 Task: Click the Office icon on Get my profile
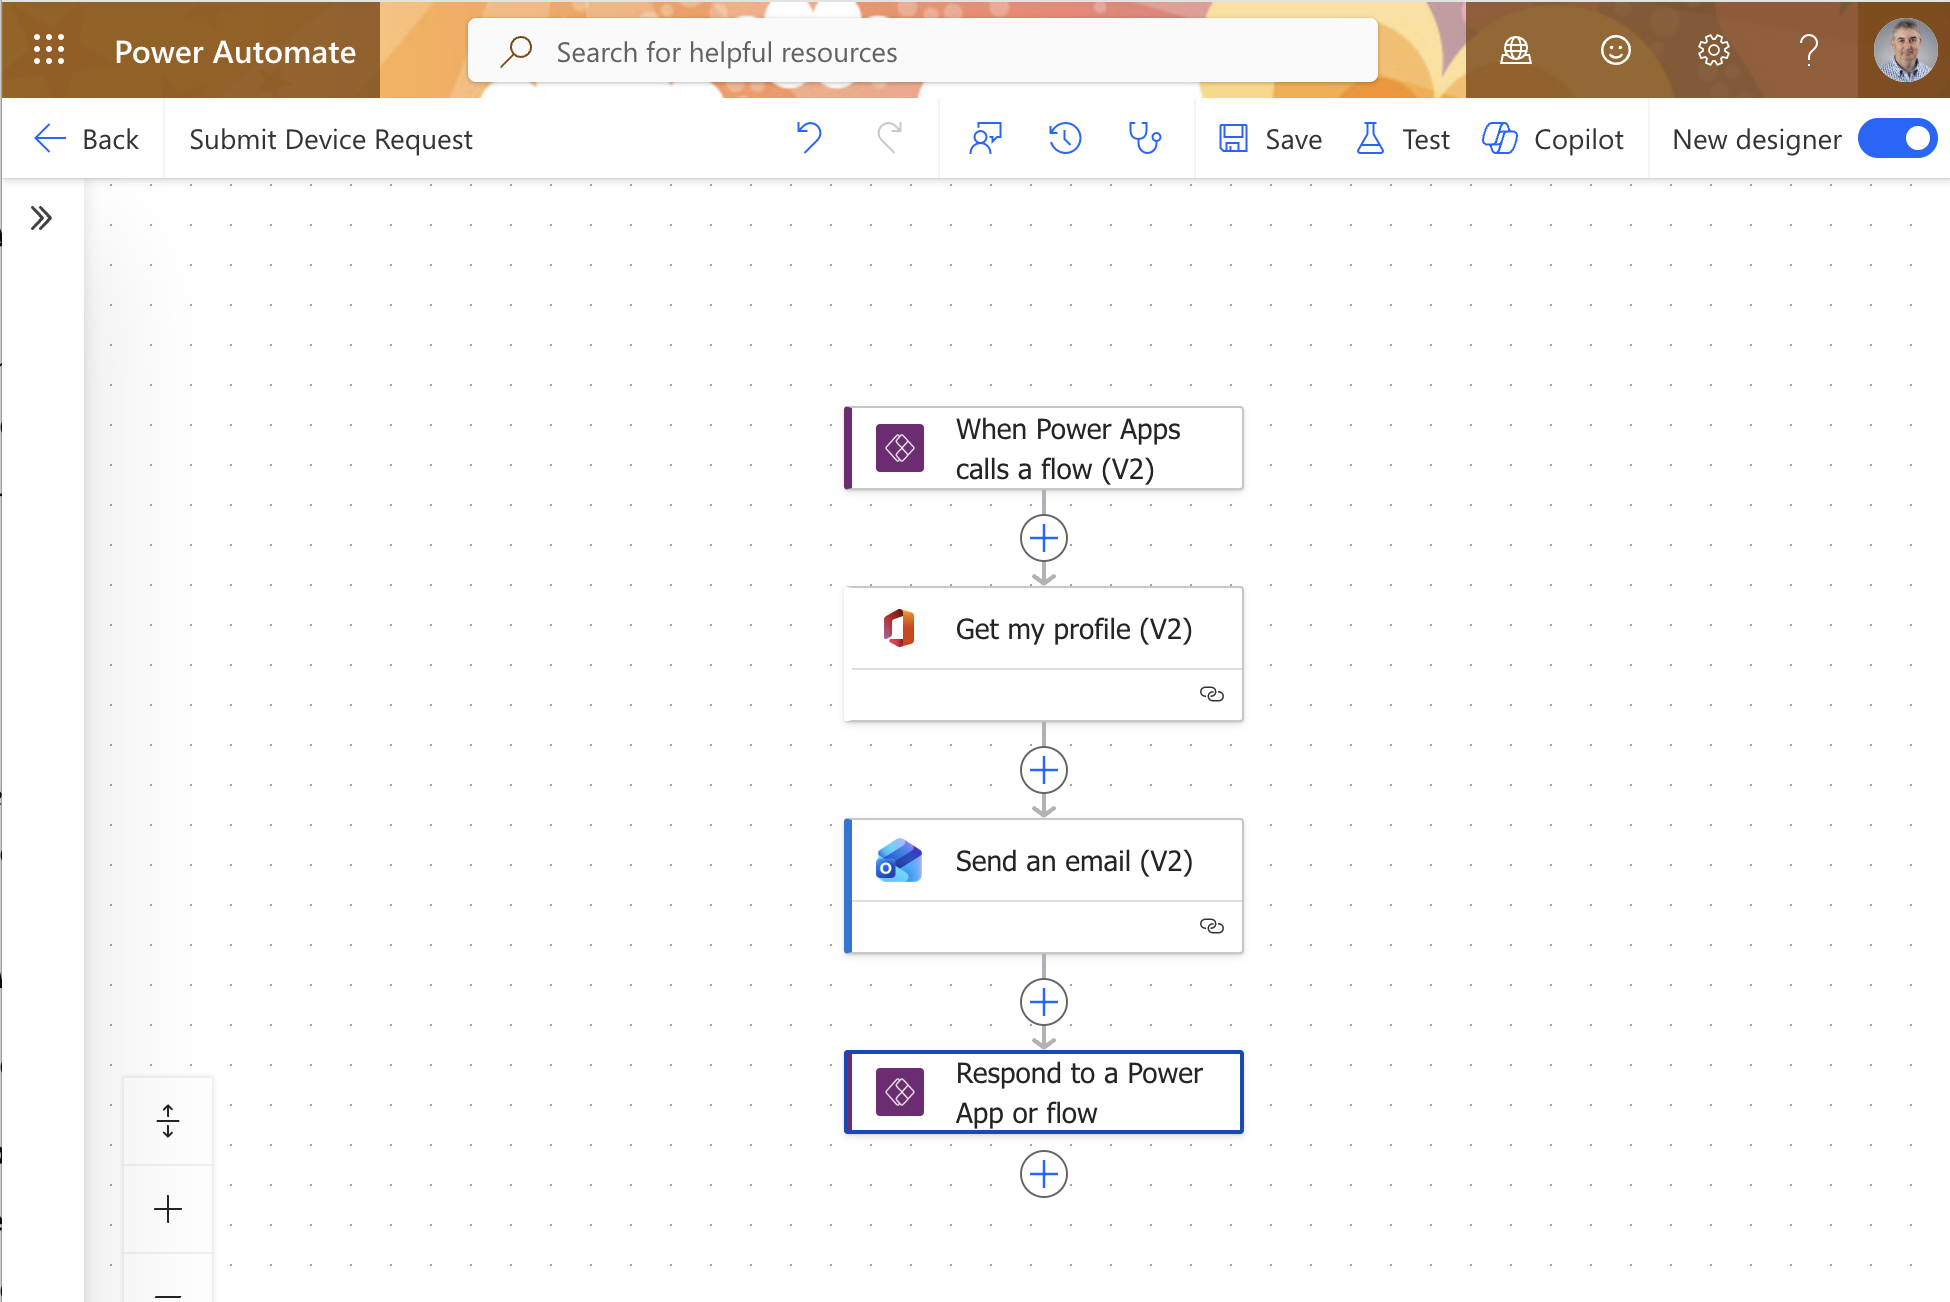click(899, 628)
